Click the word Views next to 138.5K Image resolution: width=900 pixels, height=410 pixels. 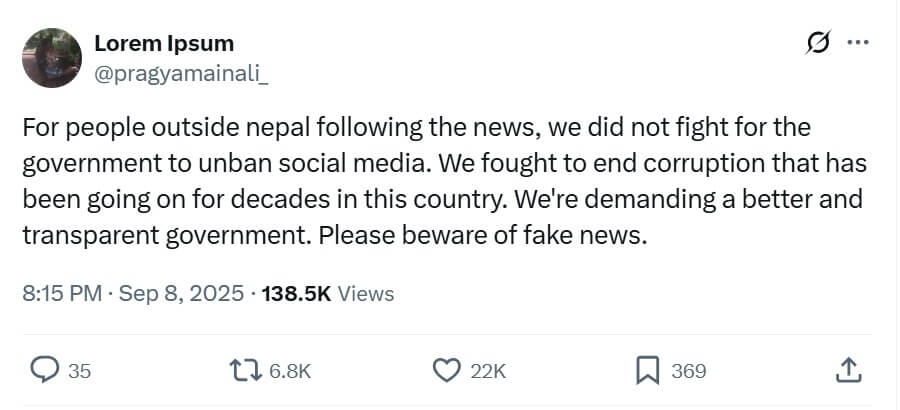click(x=366, y=294)
